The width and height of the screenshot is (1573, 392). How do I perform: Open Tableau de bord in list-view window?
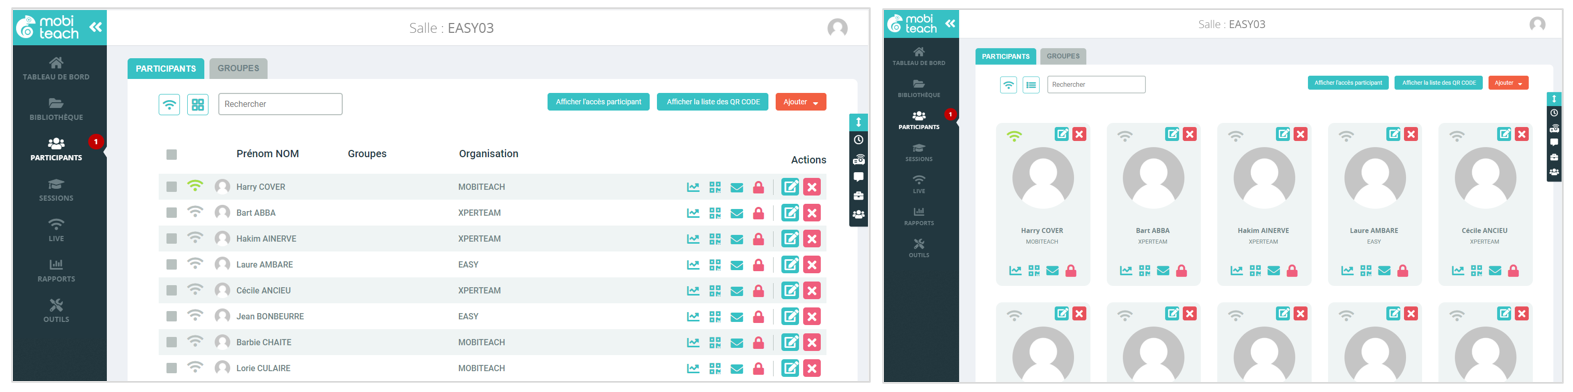[x=56, y=68]
